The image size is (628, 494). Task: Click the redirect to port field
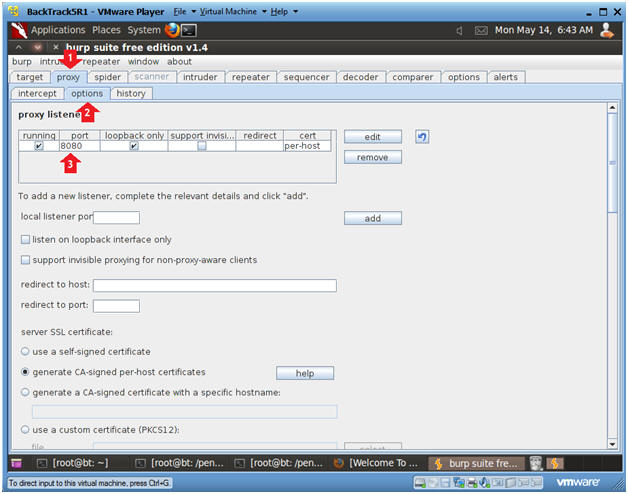[x=116, y=306]
